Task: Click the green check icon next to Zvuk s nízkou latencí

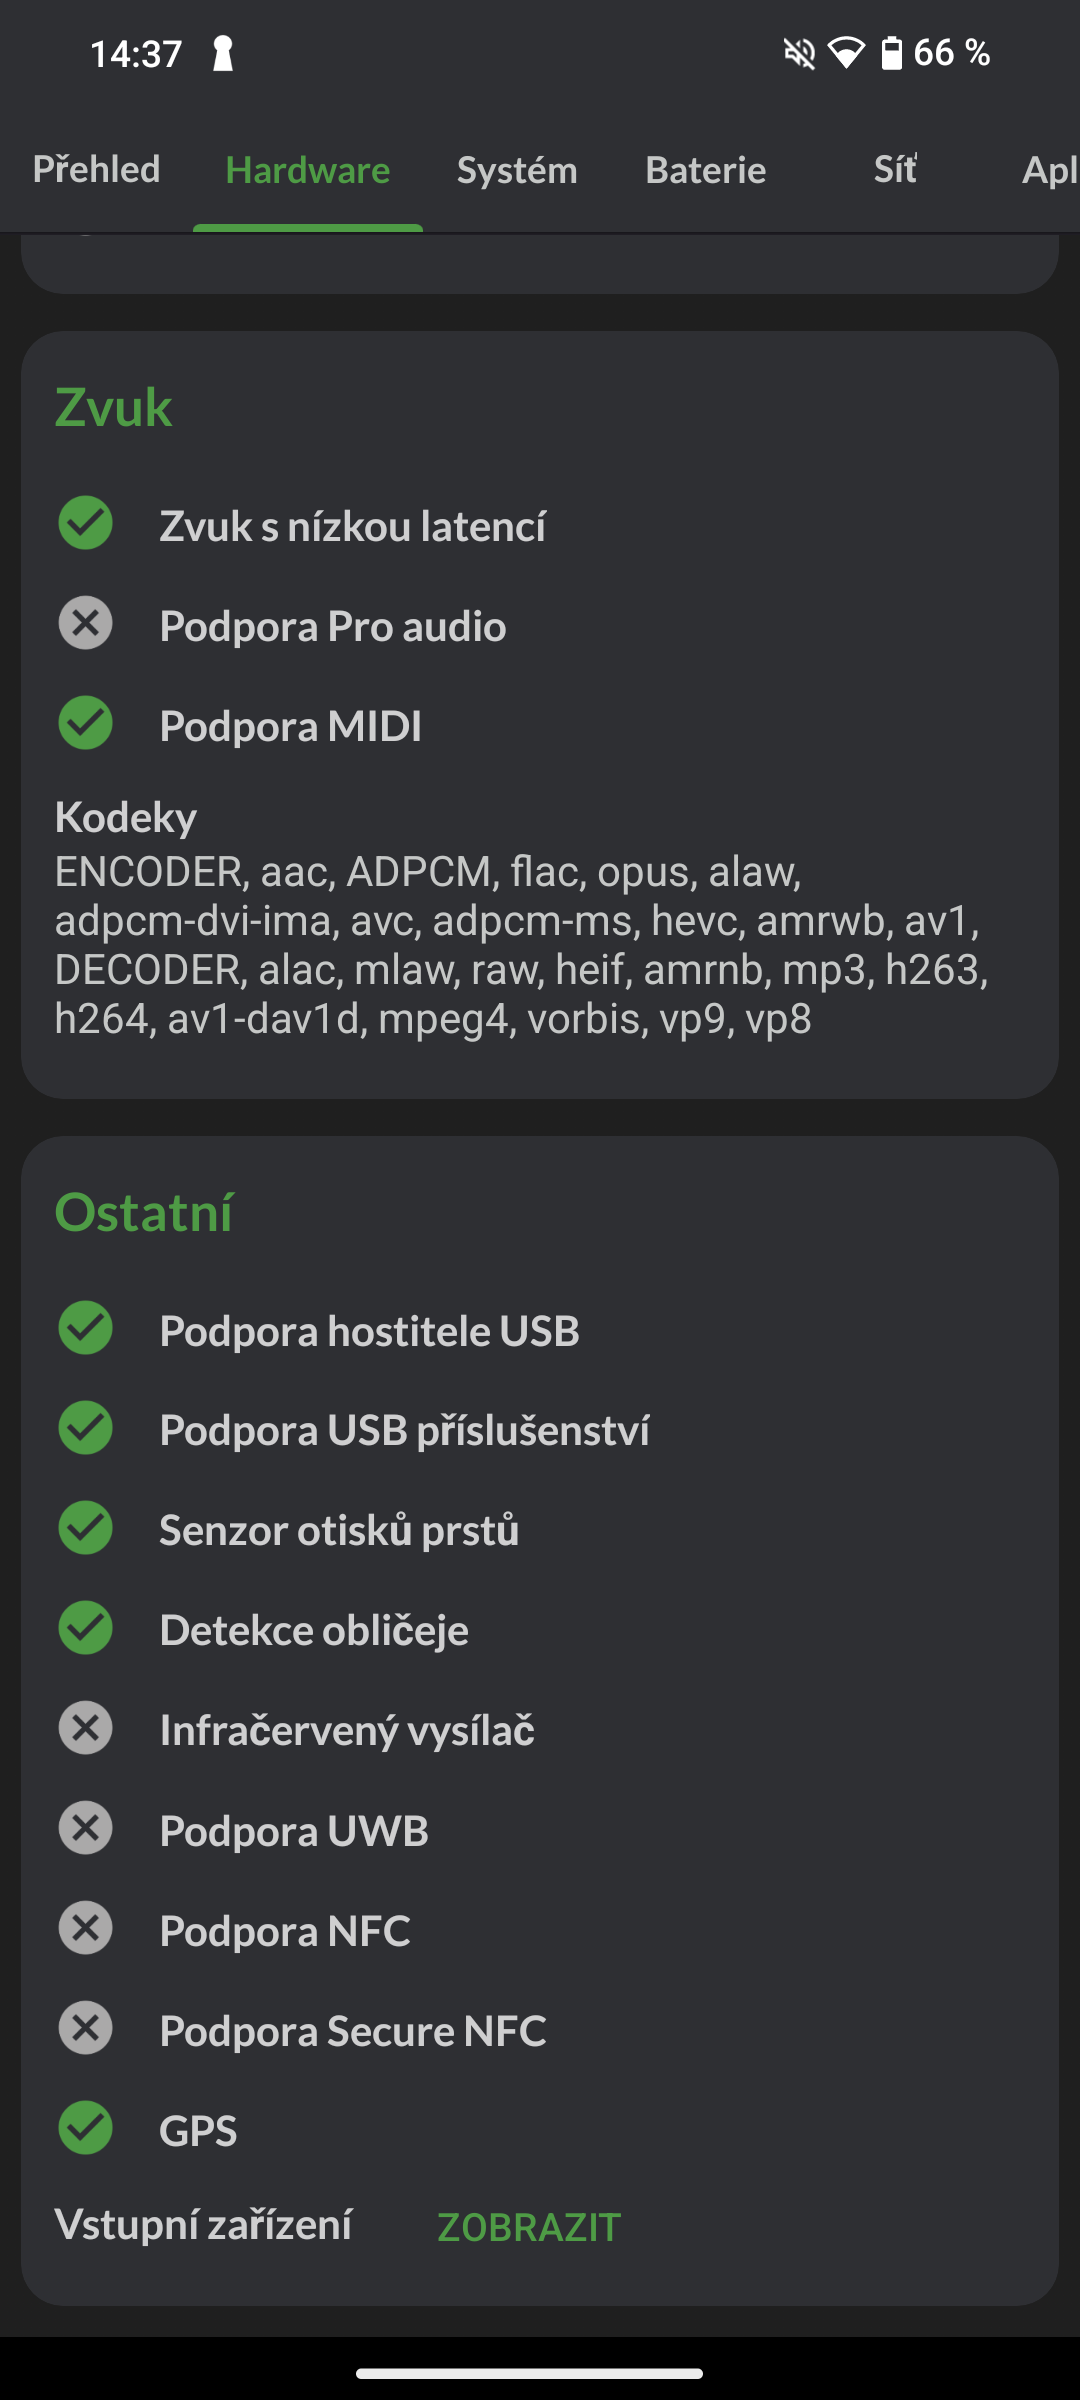Action: 85,524
